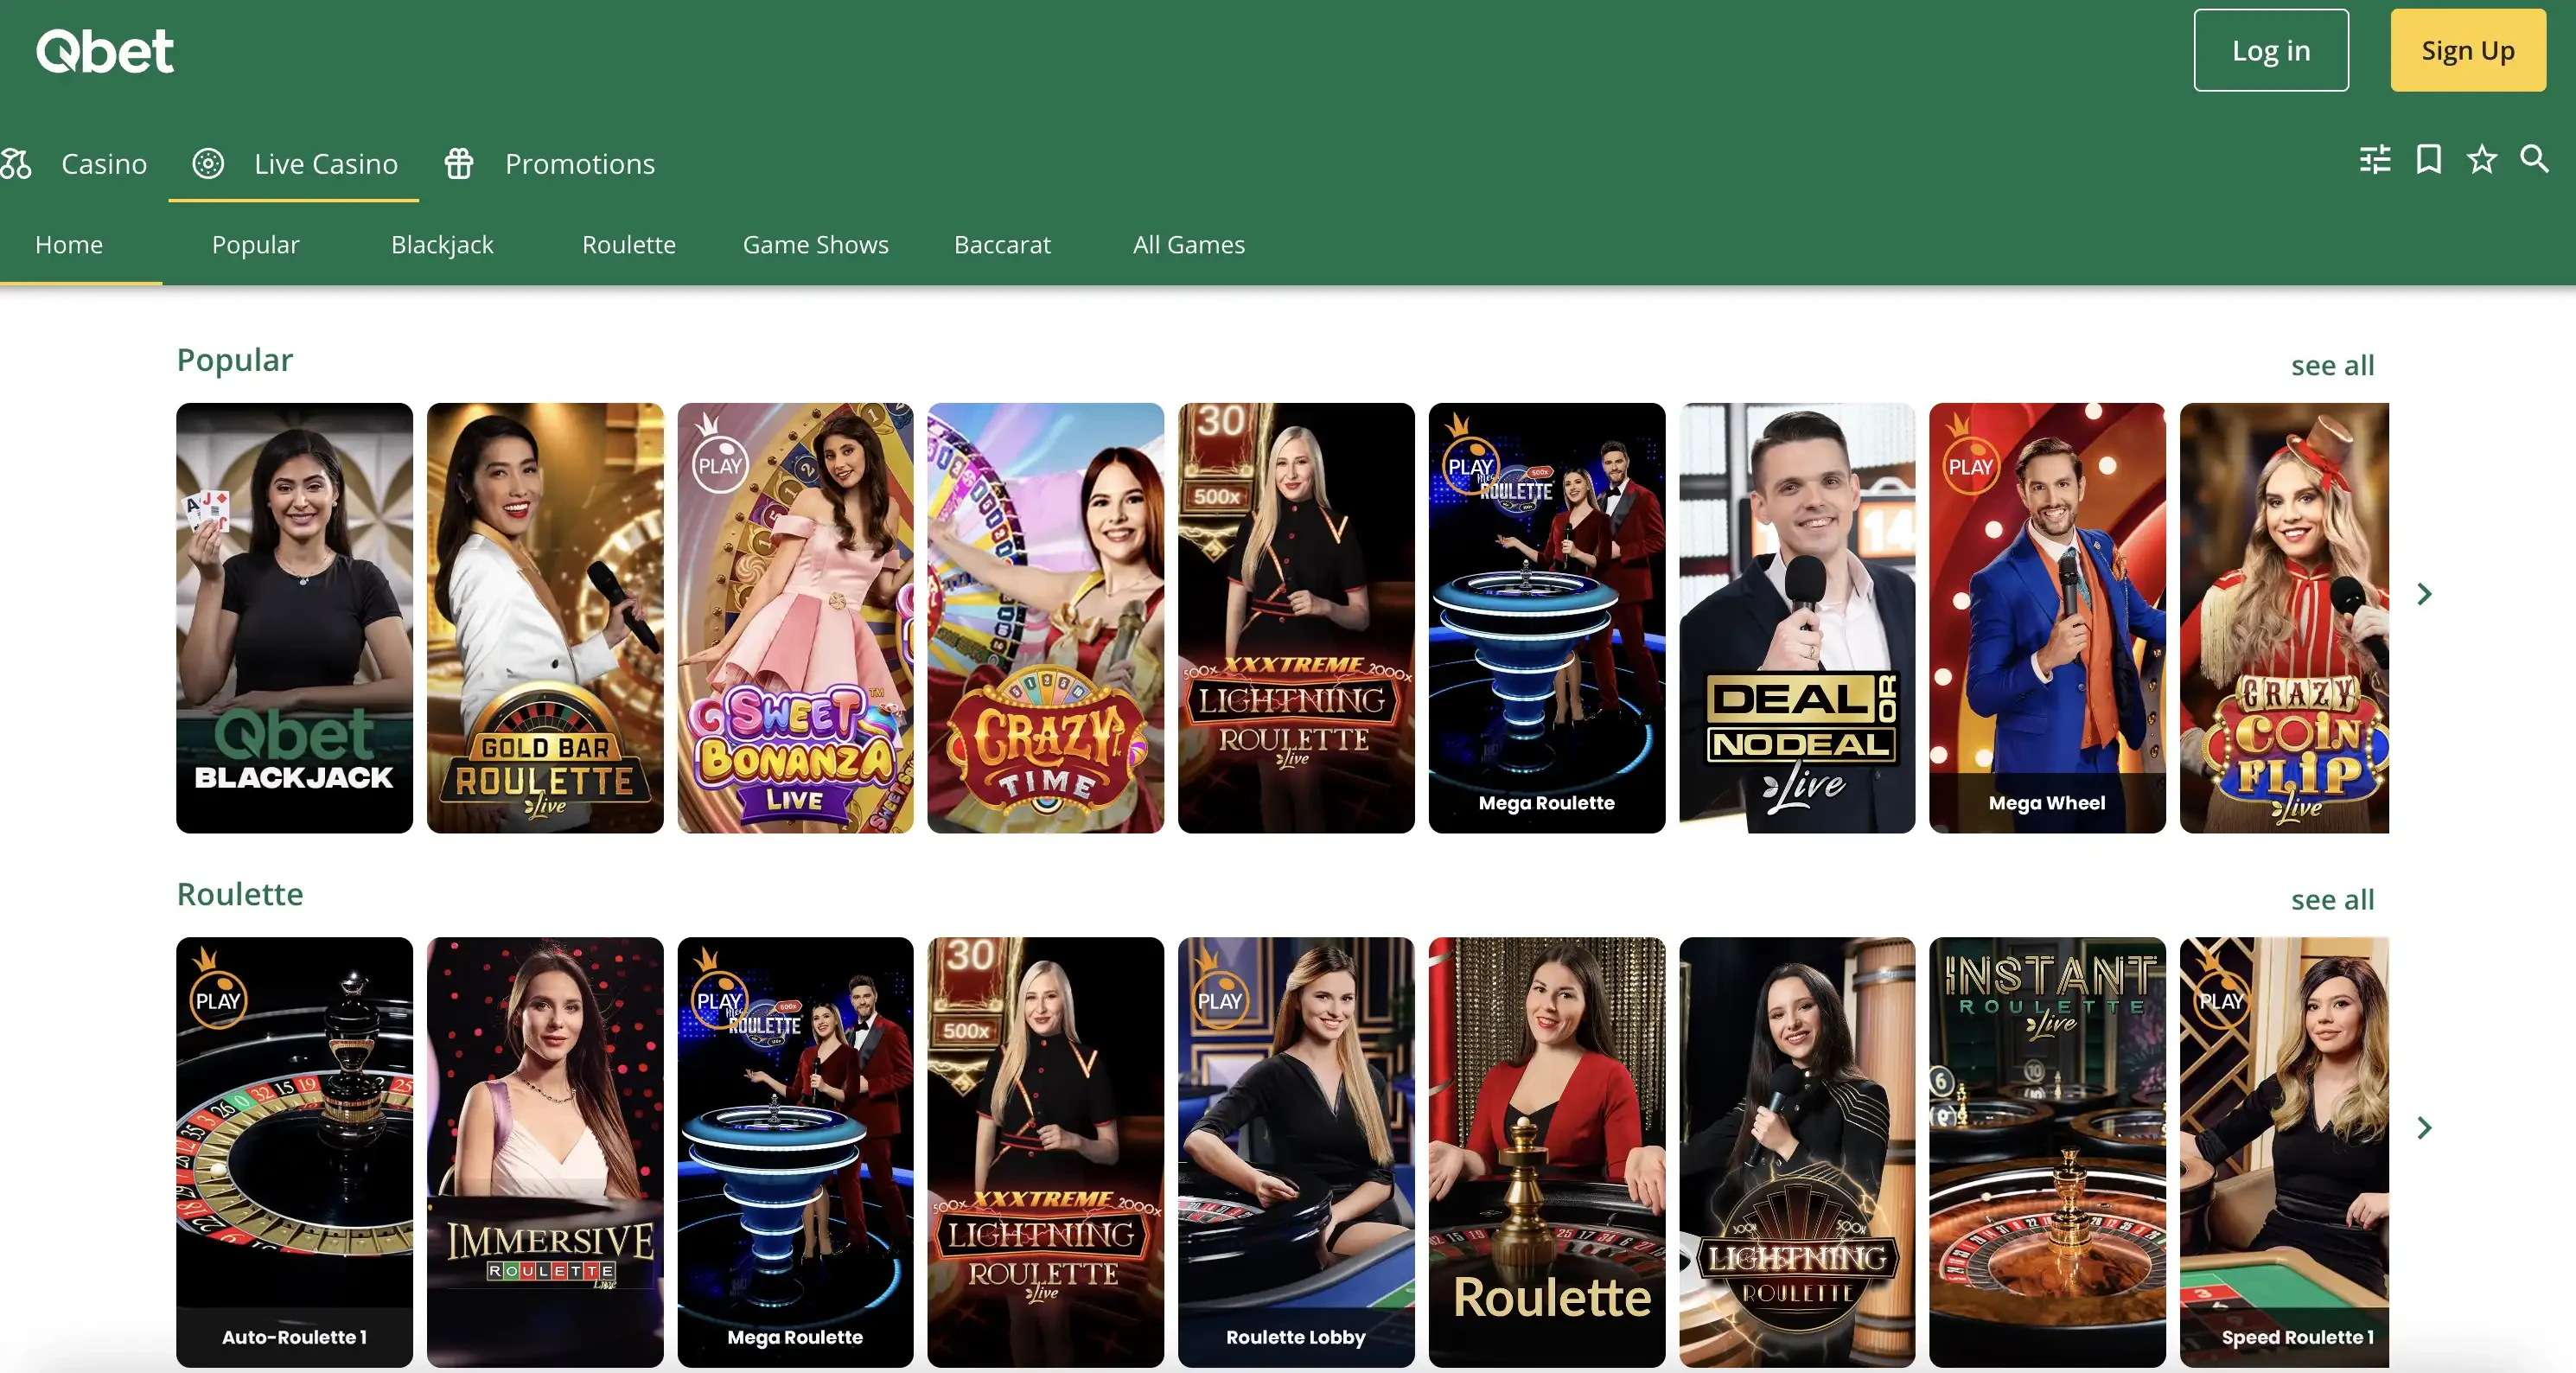2576x1373 pixels.
Task: Click see all for Popular games
Action: point(2332,365)
